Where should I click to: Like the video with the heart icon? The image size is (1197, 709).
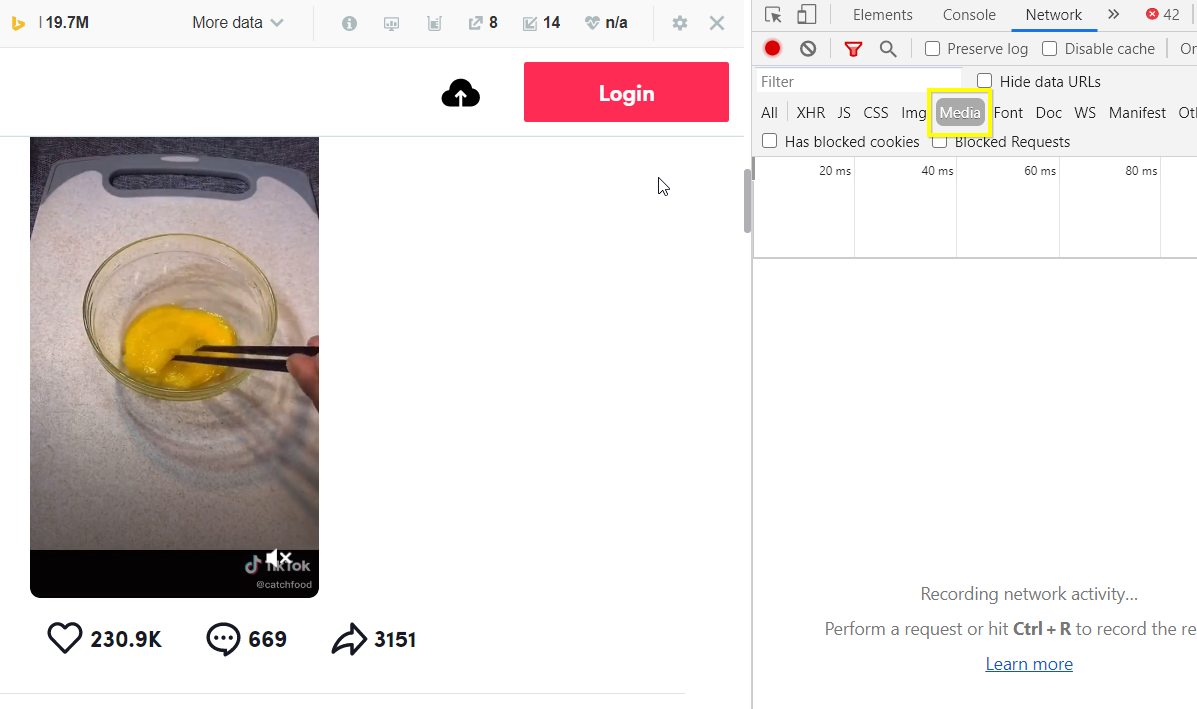click(x=65, y=638)
